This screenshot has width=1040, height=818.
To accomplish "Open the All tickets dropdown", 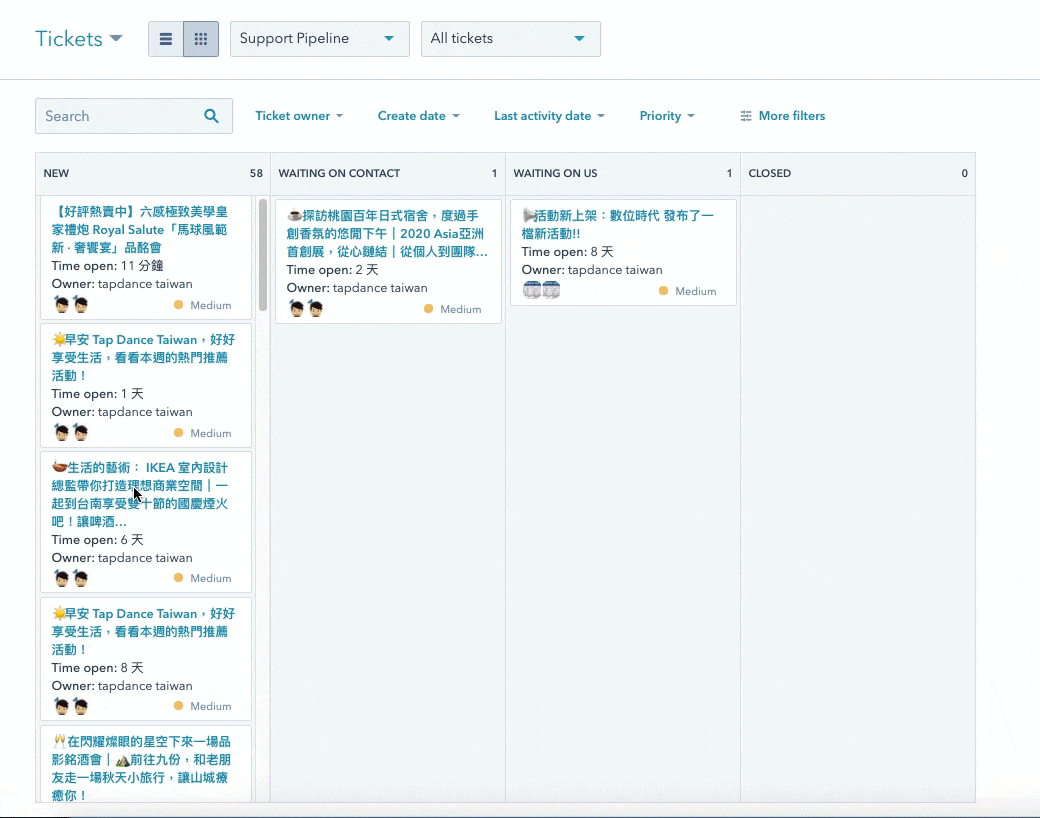I will click(510, 39).
